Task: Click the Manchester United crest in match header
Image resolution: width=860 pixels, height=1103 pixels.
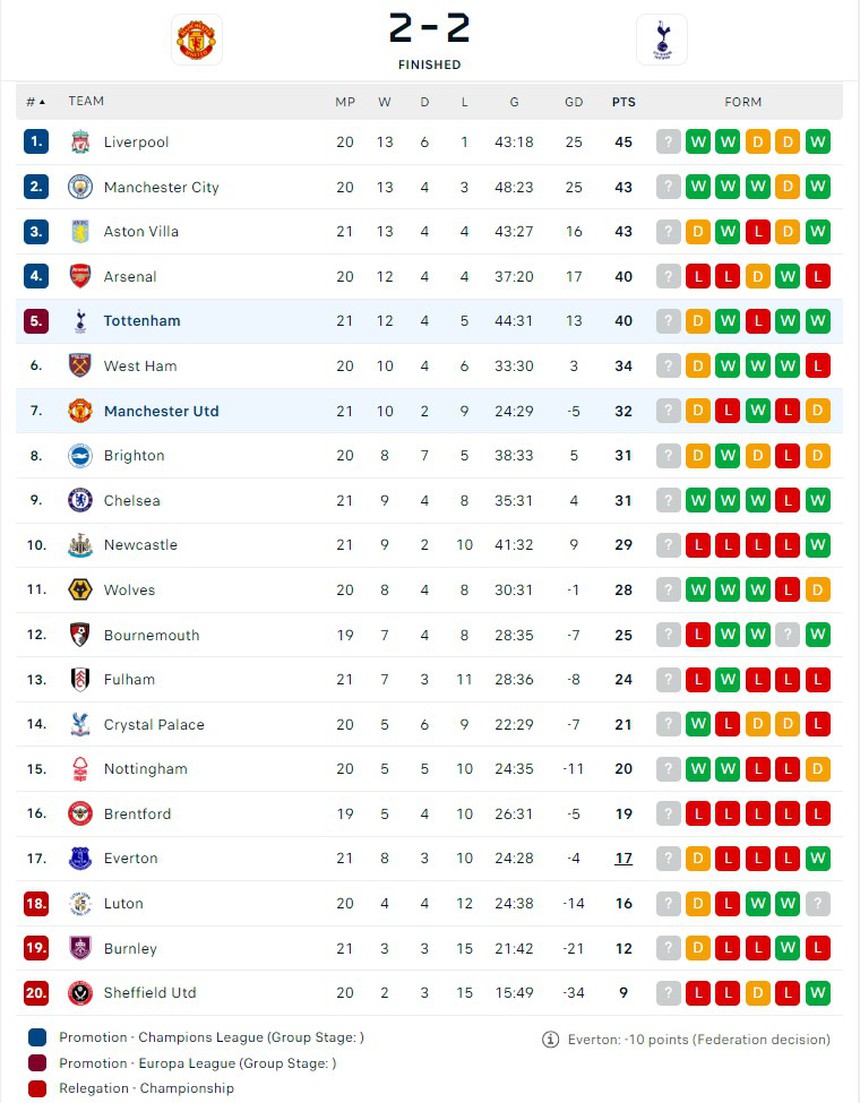Action: (x=196, y=40)
